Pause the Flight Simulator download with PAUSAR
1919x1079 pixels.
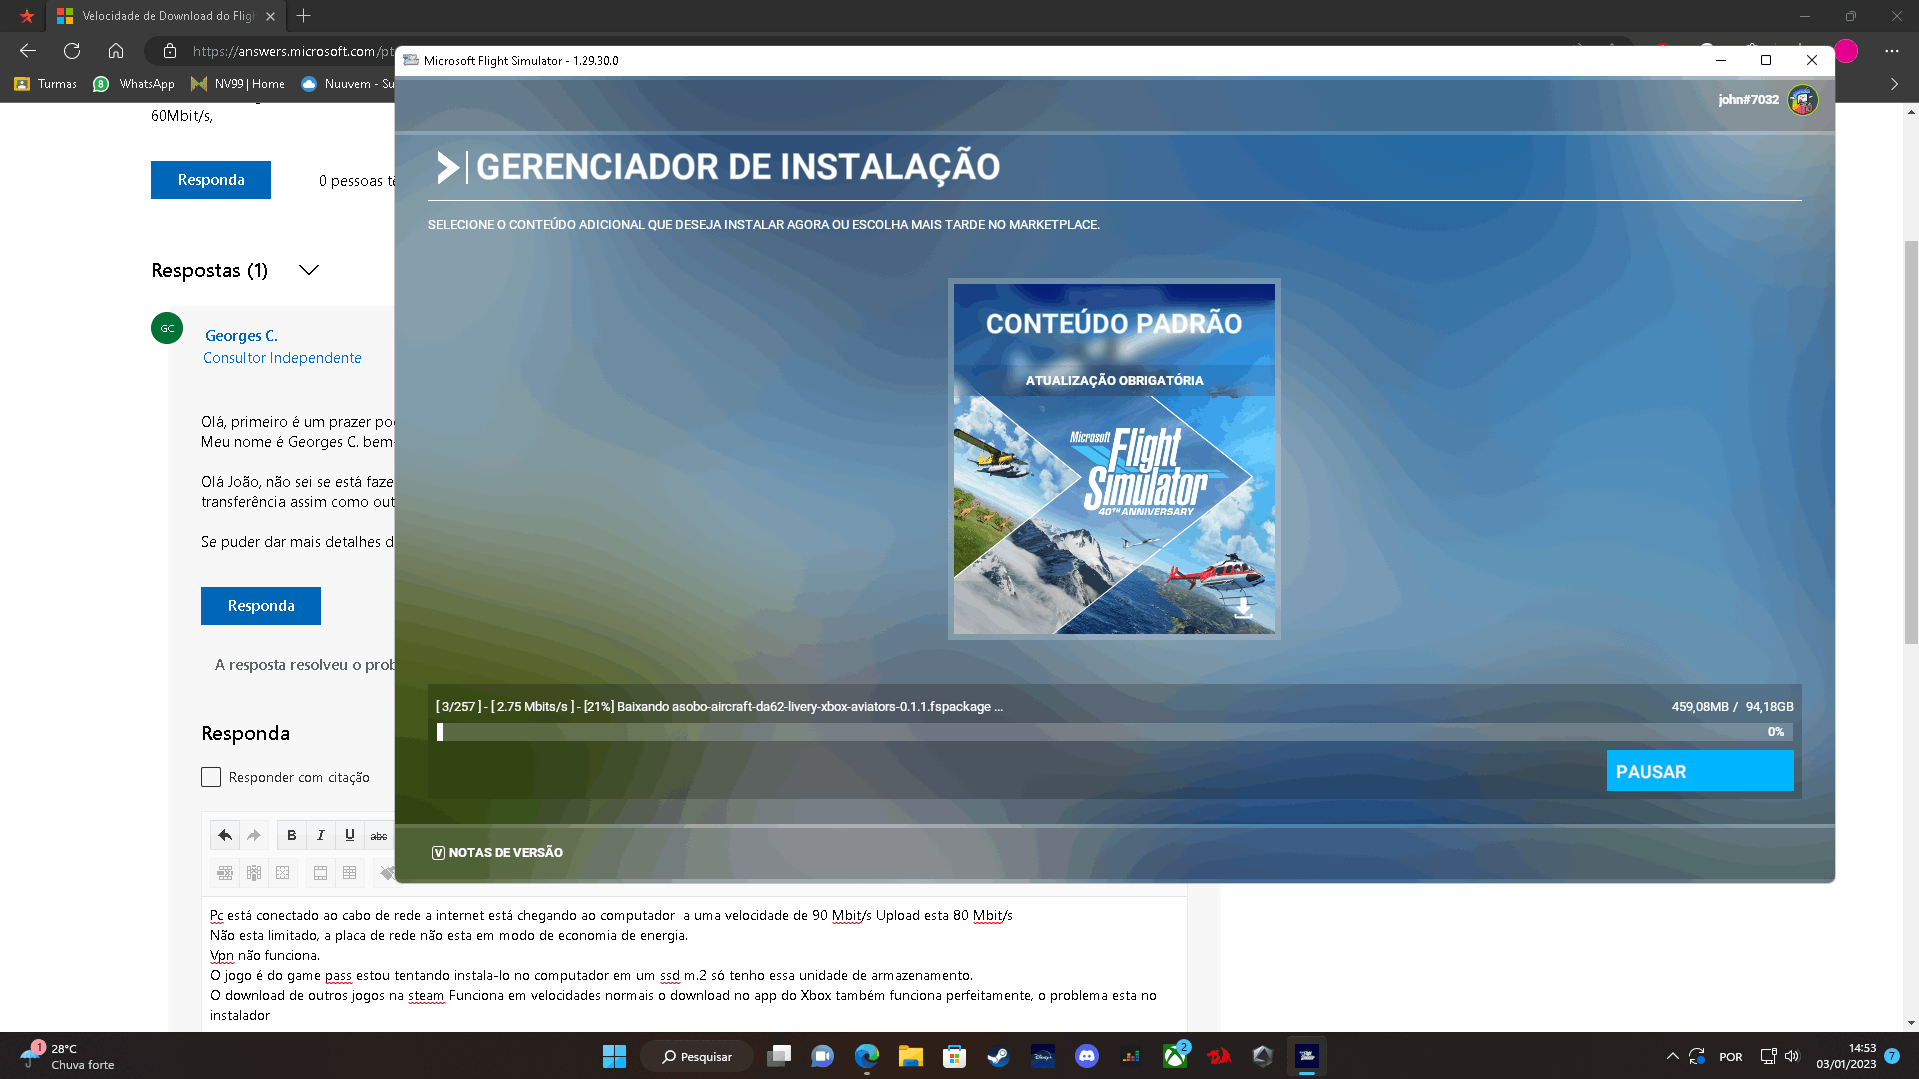[1699, 771]
